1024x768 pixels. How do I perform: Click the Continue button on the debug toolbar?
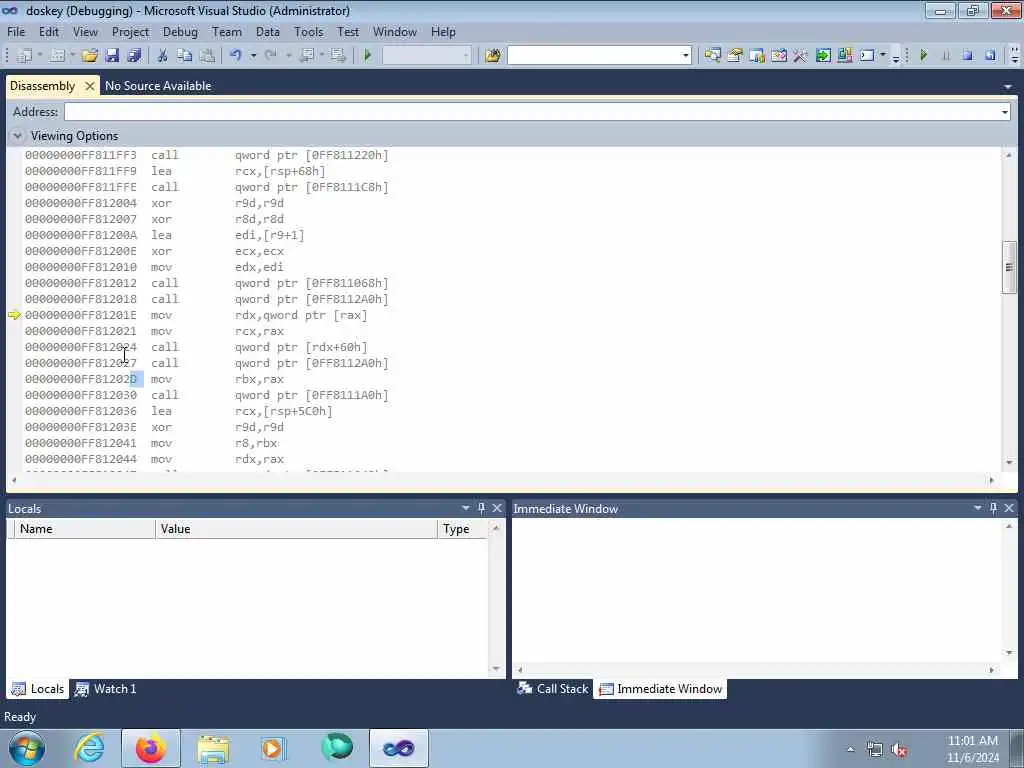point(923,56)
